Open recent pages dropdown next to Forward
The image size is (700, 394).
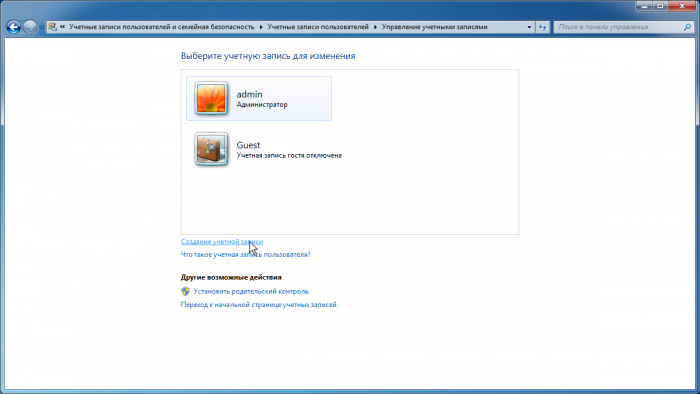click(42, 27)
